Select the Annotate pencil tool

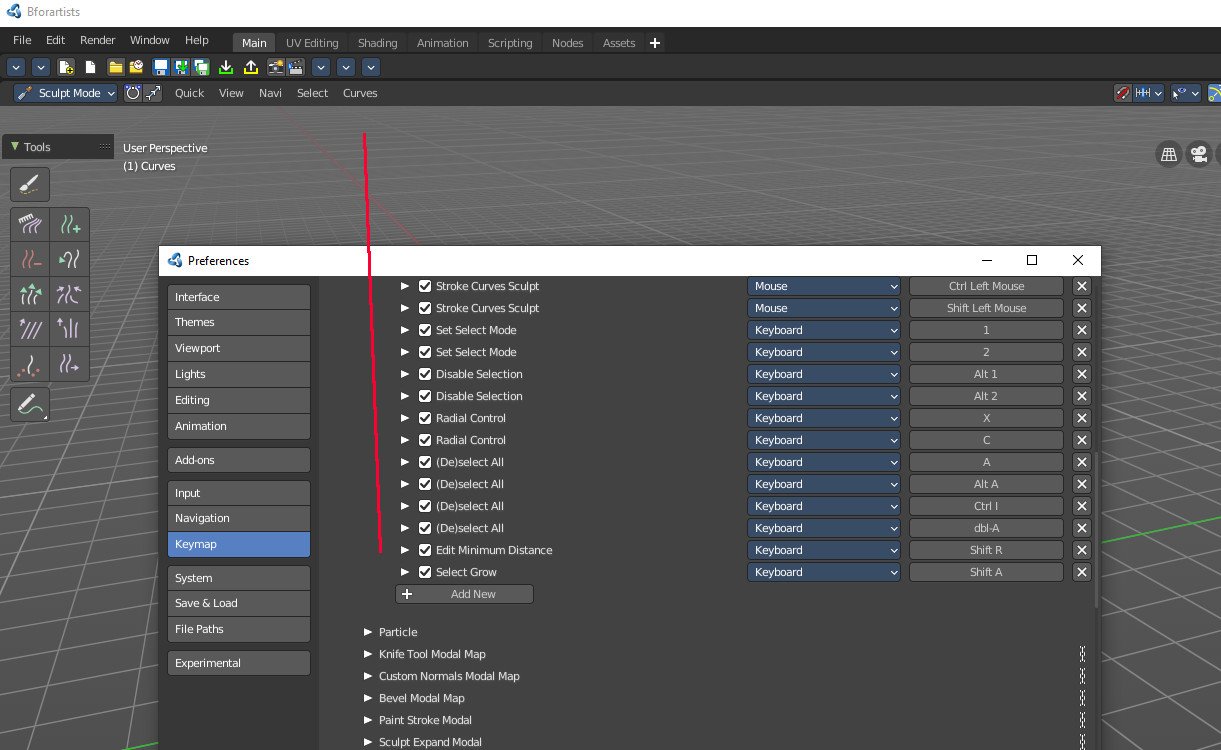(x=30, y=405)
